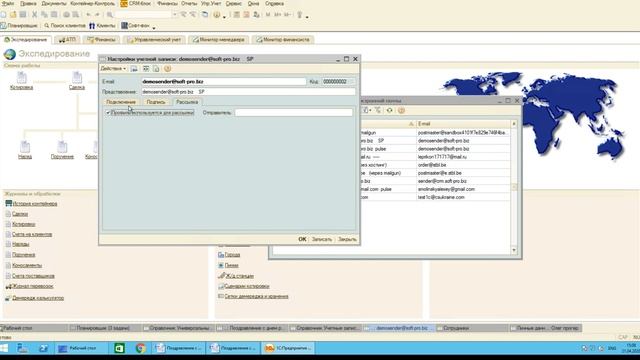Click the OK button in account dialog
The height and width of the screenshot is (360, 640).
pos(302,239)
